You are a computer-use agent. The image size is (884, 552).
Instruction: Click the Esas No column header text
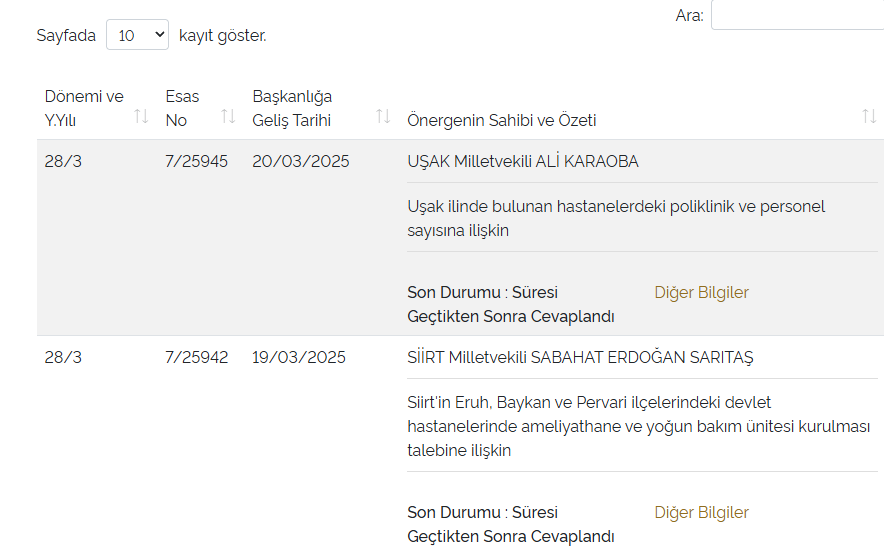pos(182,108)
